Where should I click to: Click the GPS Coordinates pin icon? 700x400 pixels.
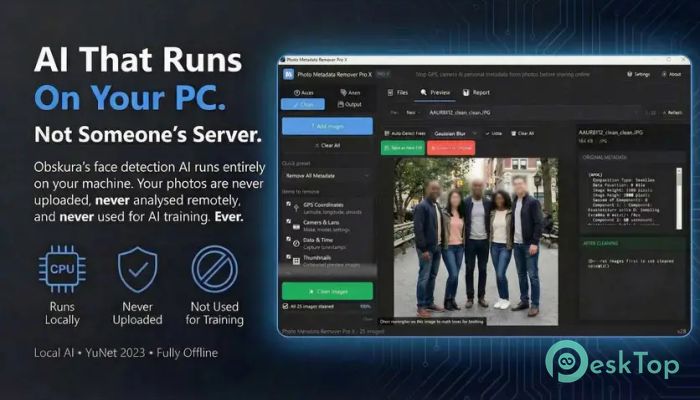coord(296,208)
